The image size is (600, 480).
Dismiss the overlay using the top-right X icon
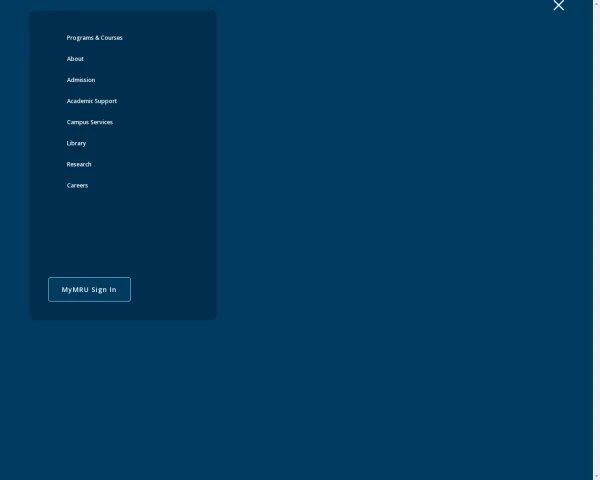[x=558, y=6]
